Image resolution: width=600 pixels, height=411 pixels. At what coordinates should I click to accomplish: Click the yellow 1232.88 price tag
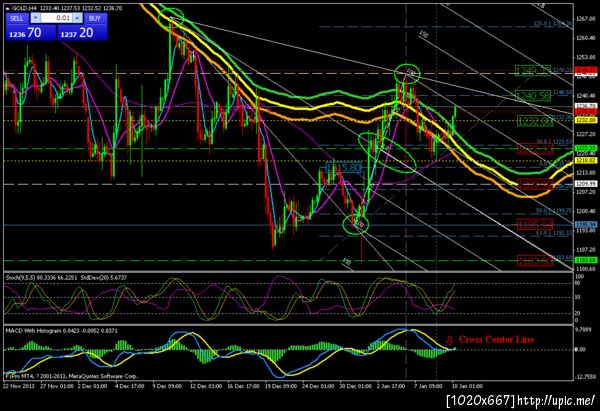tap(586, 121)
